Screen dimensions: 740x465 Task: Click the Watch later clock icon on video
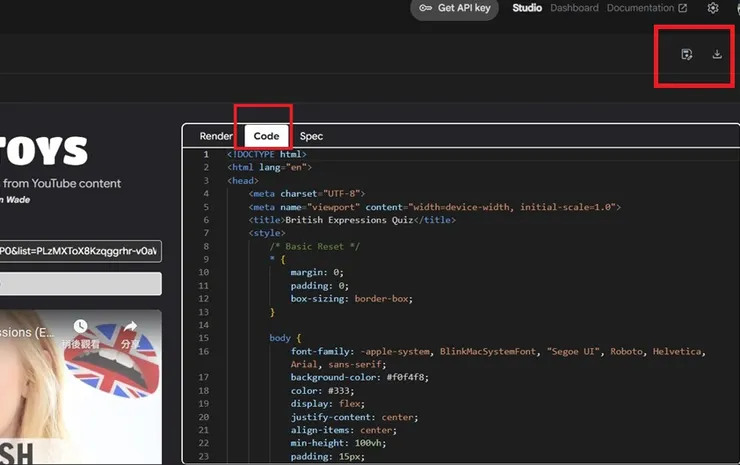point(80,326)
